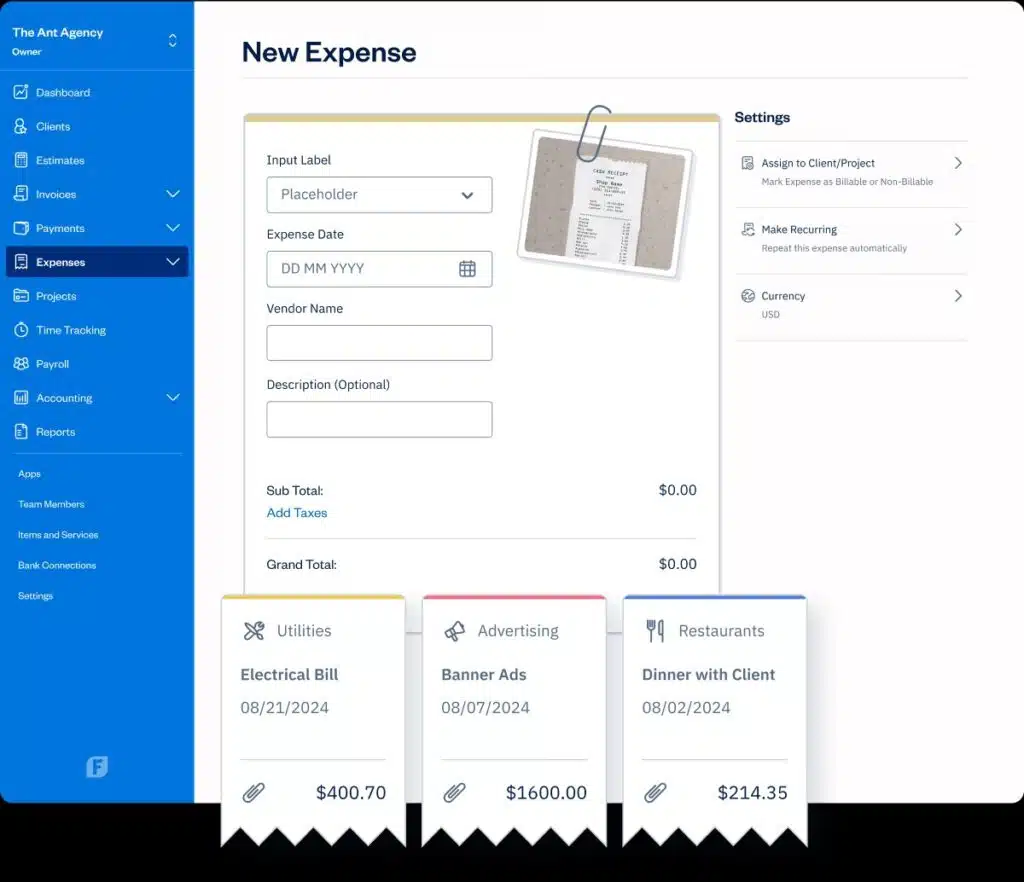1024x882 pixels.
Task: Click the Add Taxes link
Action: pos(297,512)
